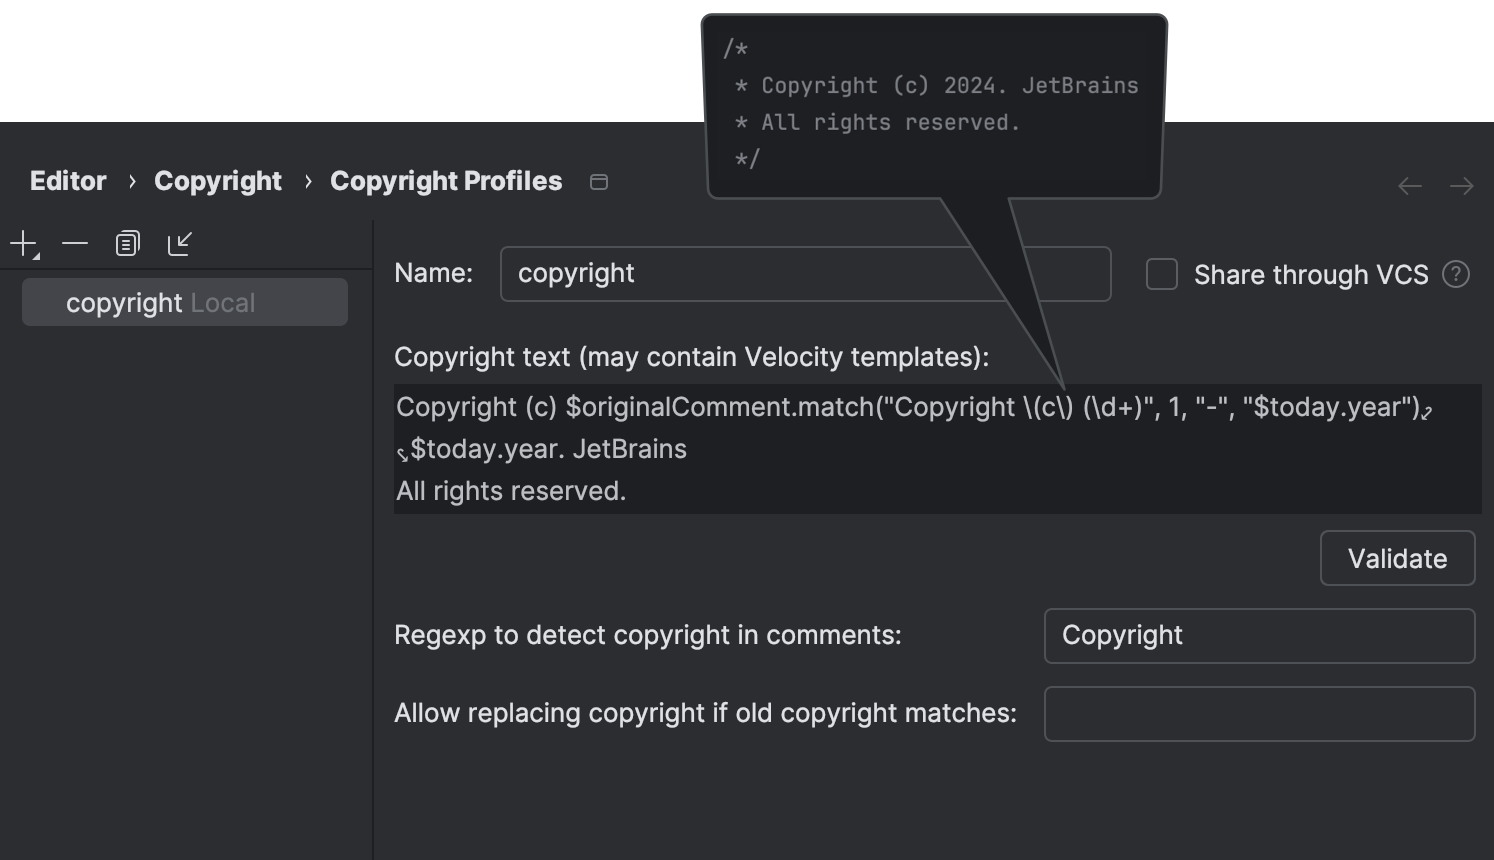Duplicate the copyright profile

[x=127, y=242]
